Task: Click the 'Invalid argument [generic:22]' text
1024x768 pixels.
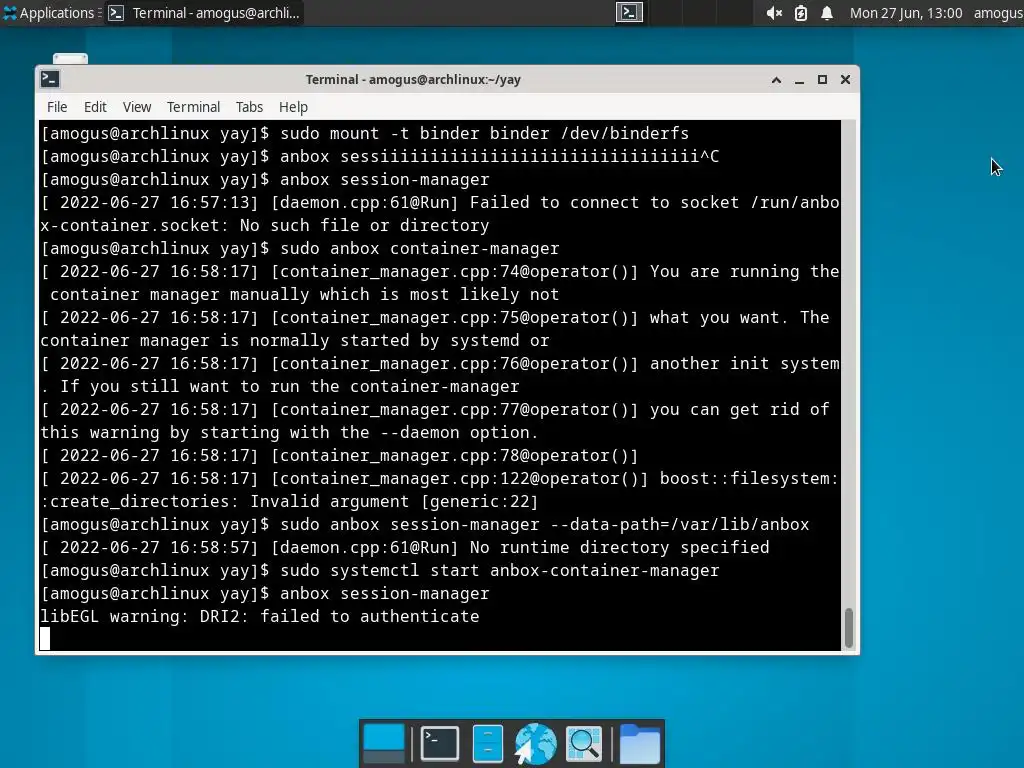Action: 394,502
